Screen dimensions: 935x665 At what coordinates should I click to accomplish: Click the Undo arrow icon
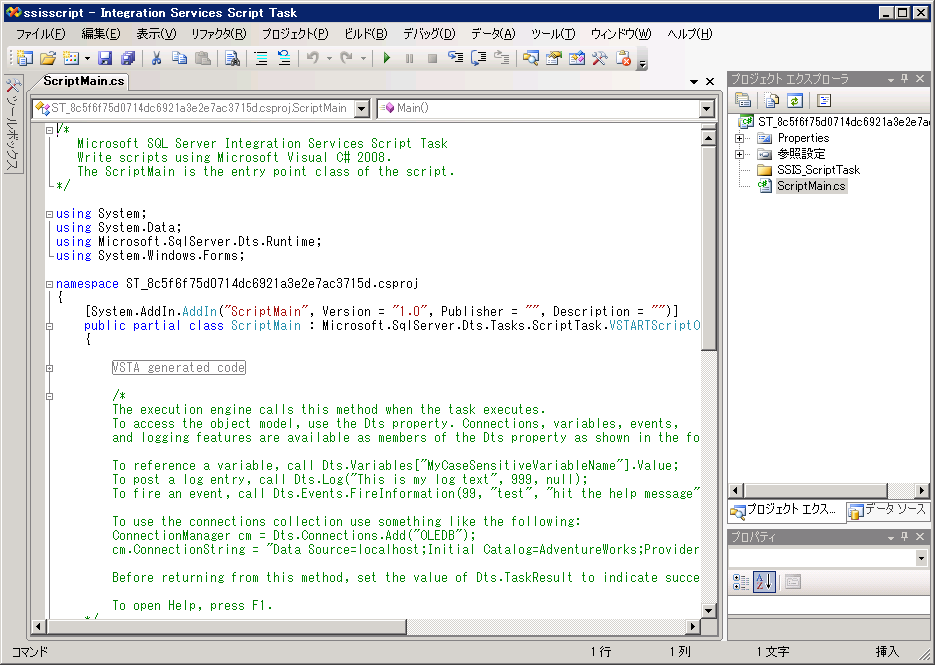pos(313,58)
